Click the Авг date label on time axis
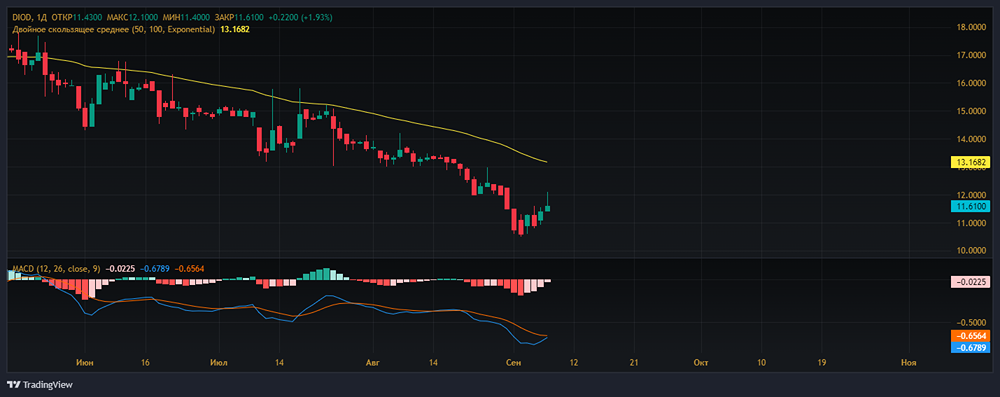This screenshot has height=397, width=1000. click(373, 363)
